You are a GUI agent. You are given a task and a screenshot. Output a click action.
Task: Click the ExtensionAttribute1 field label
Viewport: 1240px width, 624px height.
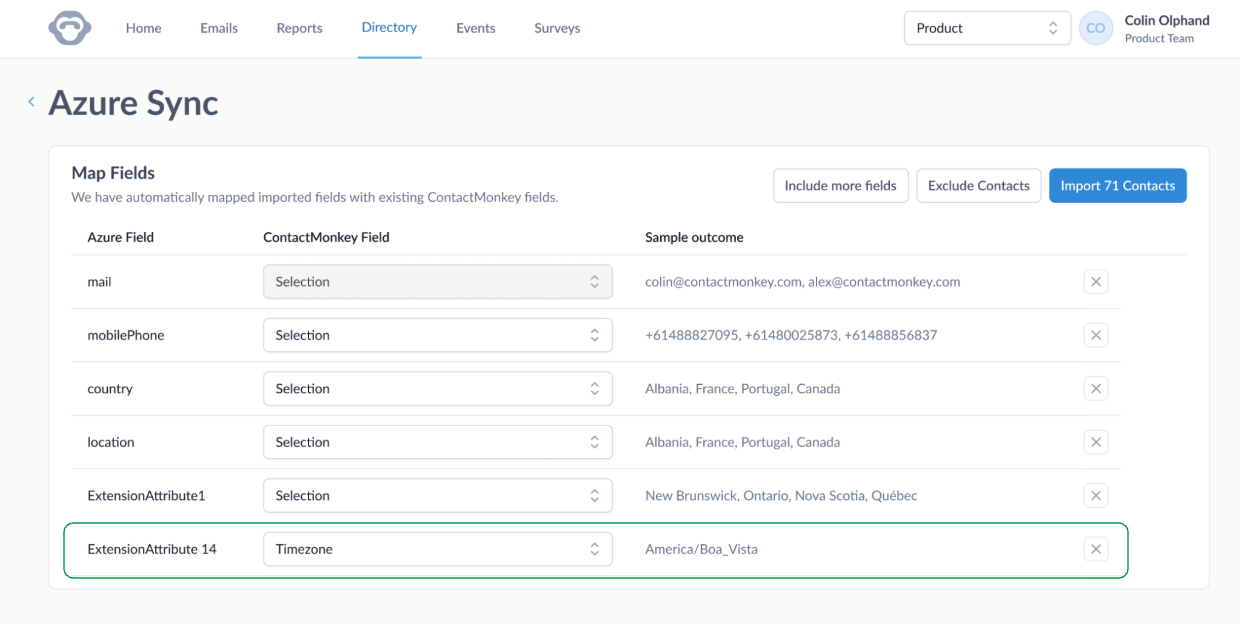tap(146, 495)
